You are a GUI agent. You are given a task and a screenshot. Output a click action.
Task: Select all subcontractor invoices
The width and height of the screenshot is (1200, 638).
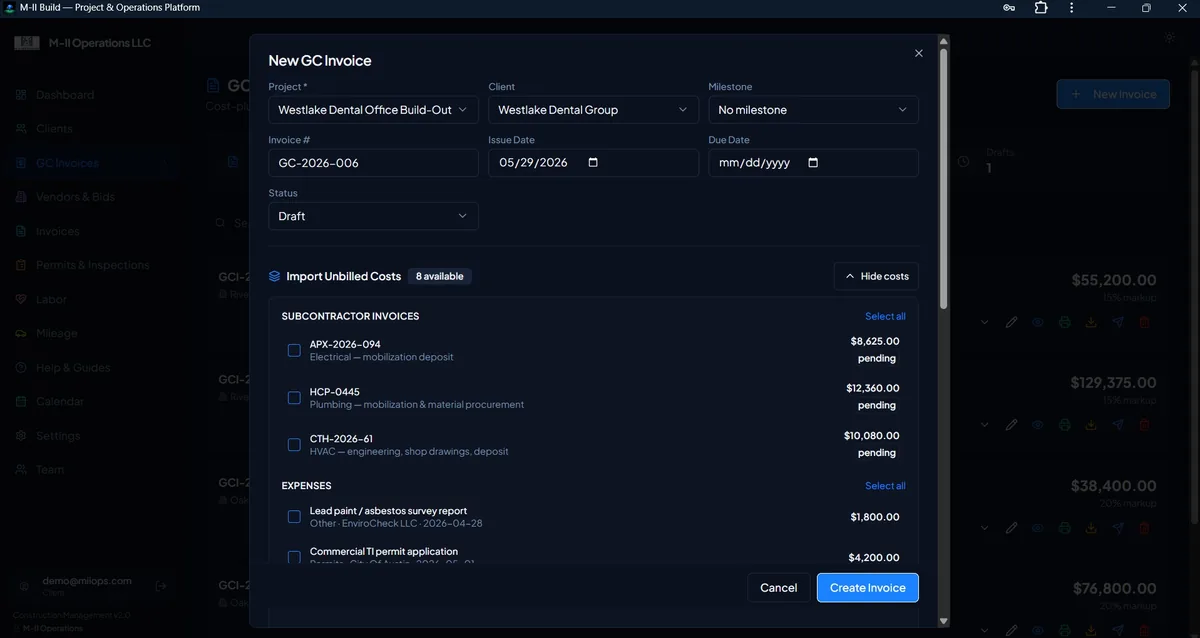[885, 316]
